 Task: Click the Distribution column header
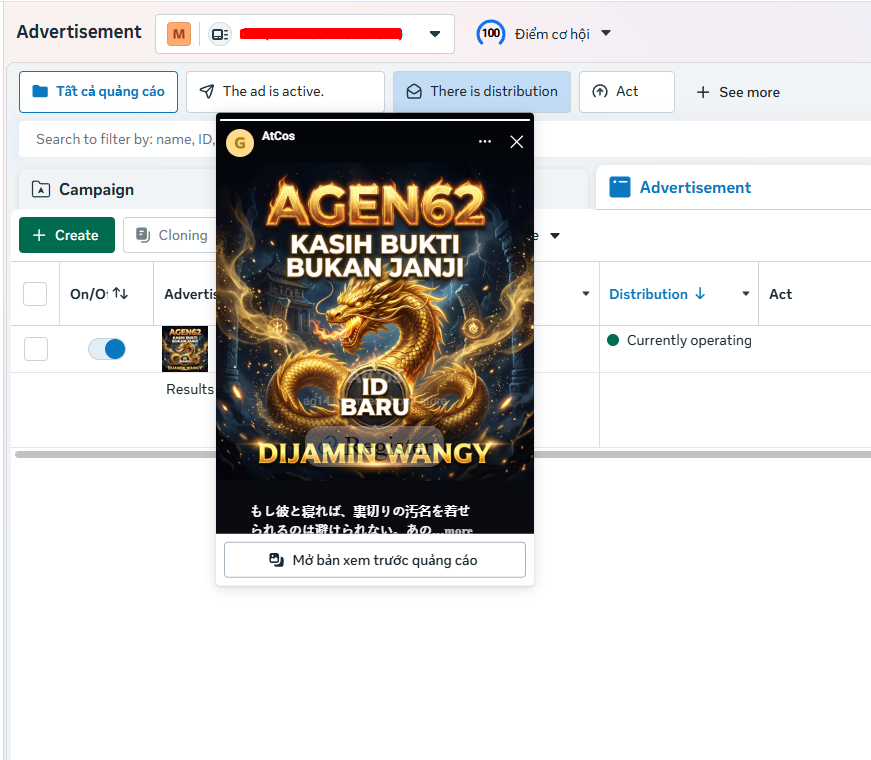tap(648, 294)
